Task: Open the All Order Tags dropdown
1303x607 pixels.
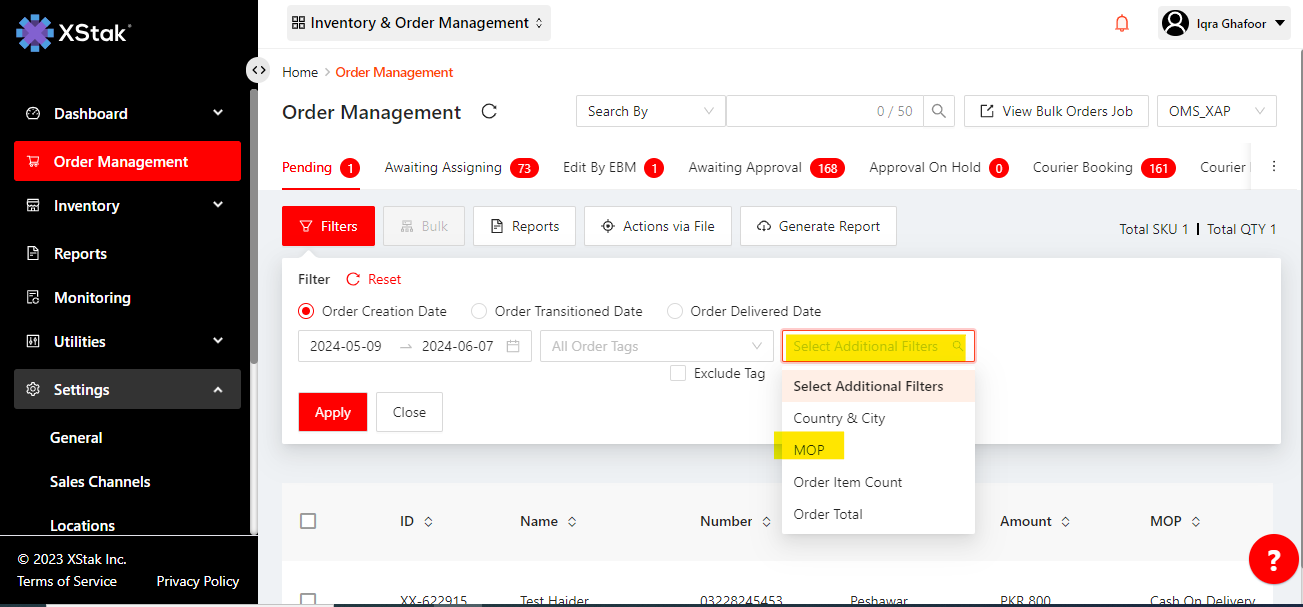Action: pyautogui.click(x=656, y=346)
